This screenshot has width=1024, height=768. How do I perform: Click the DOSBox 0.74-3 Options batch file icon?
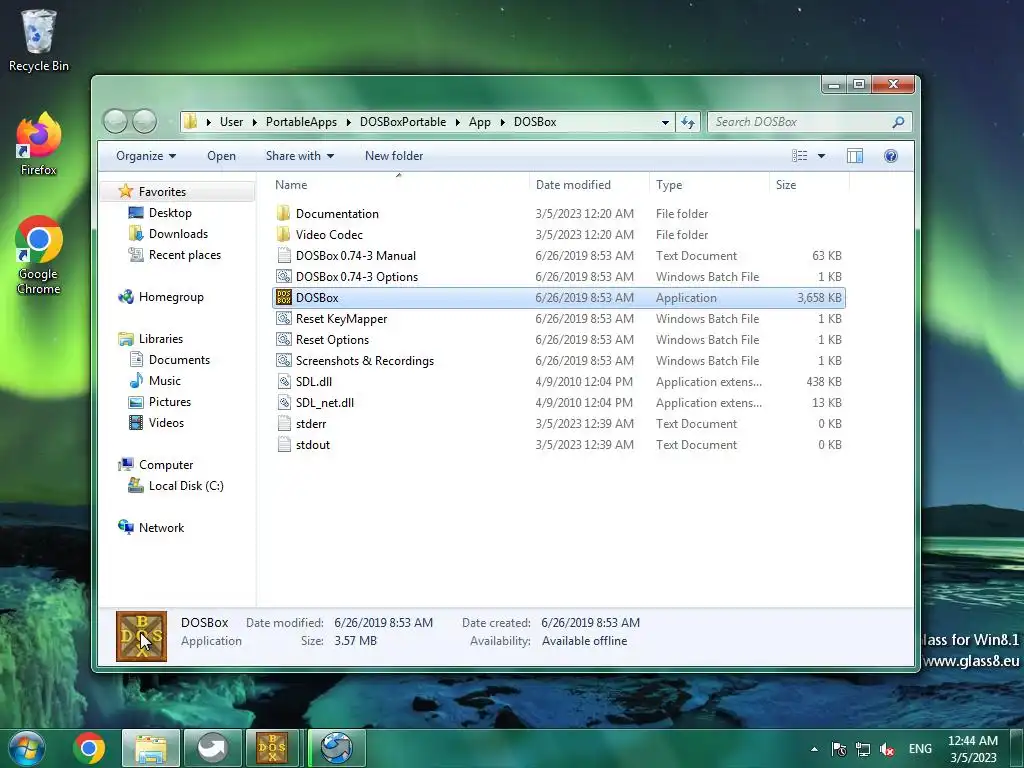click(283, 277)
